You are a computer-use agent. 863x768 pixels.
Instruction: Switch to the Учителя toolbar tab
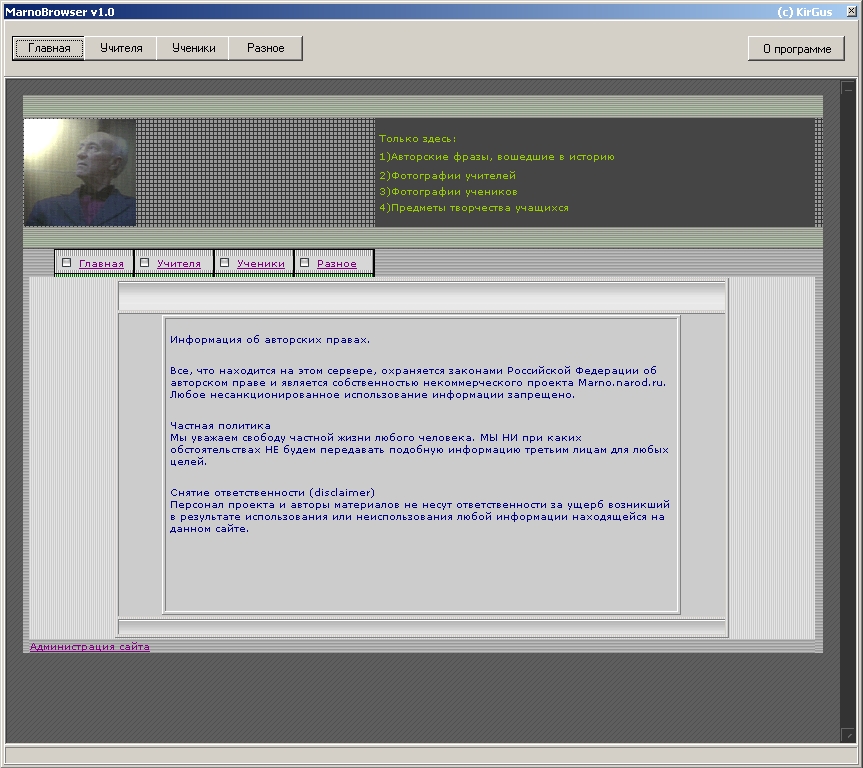pos(121,48)
